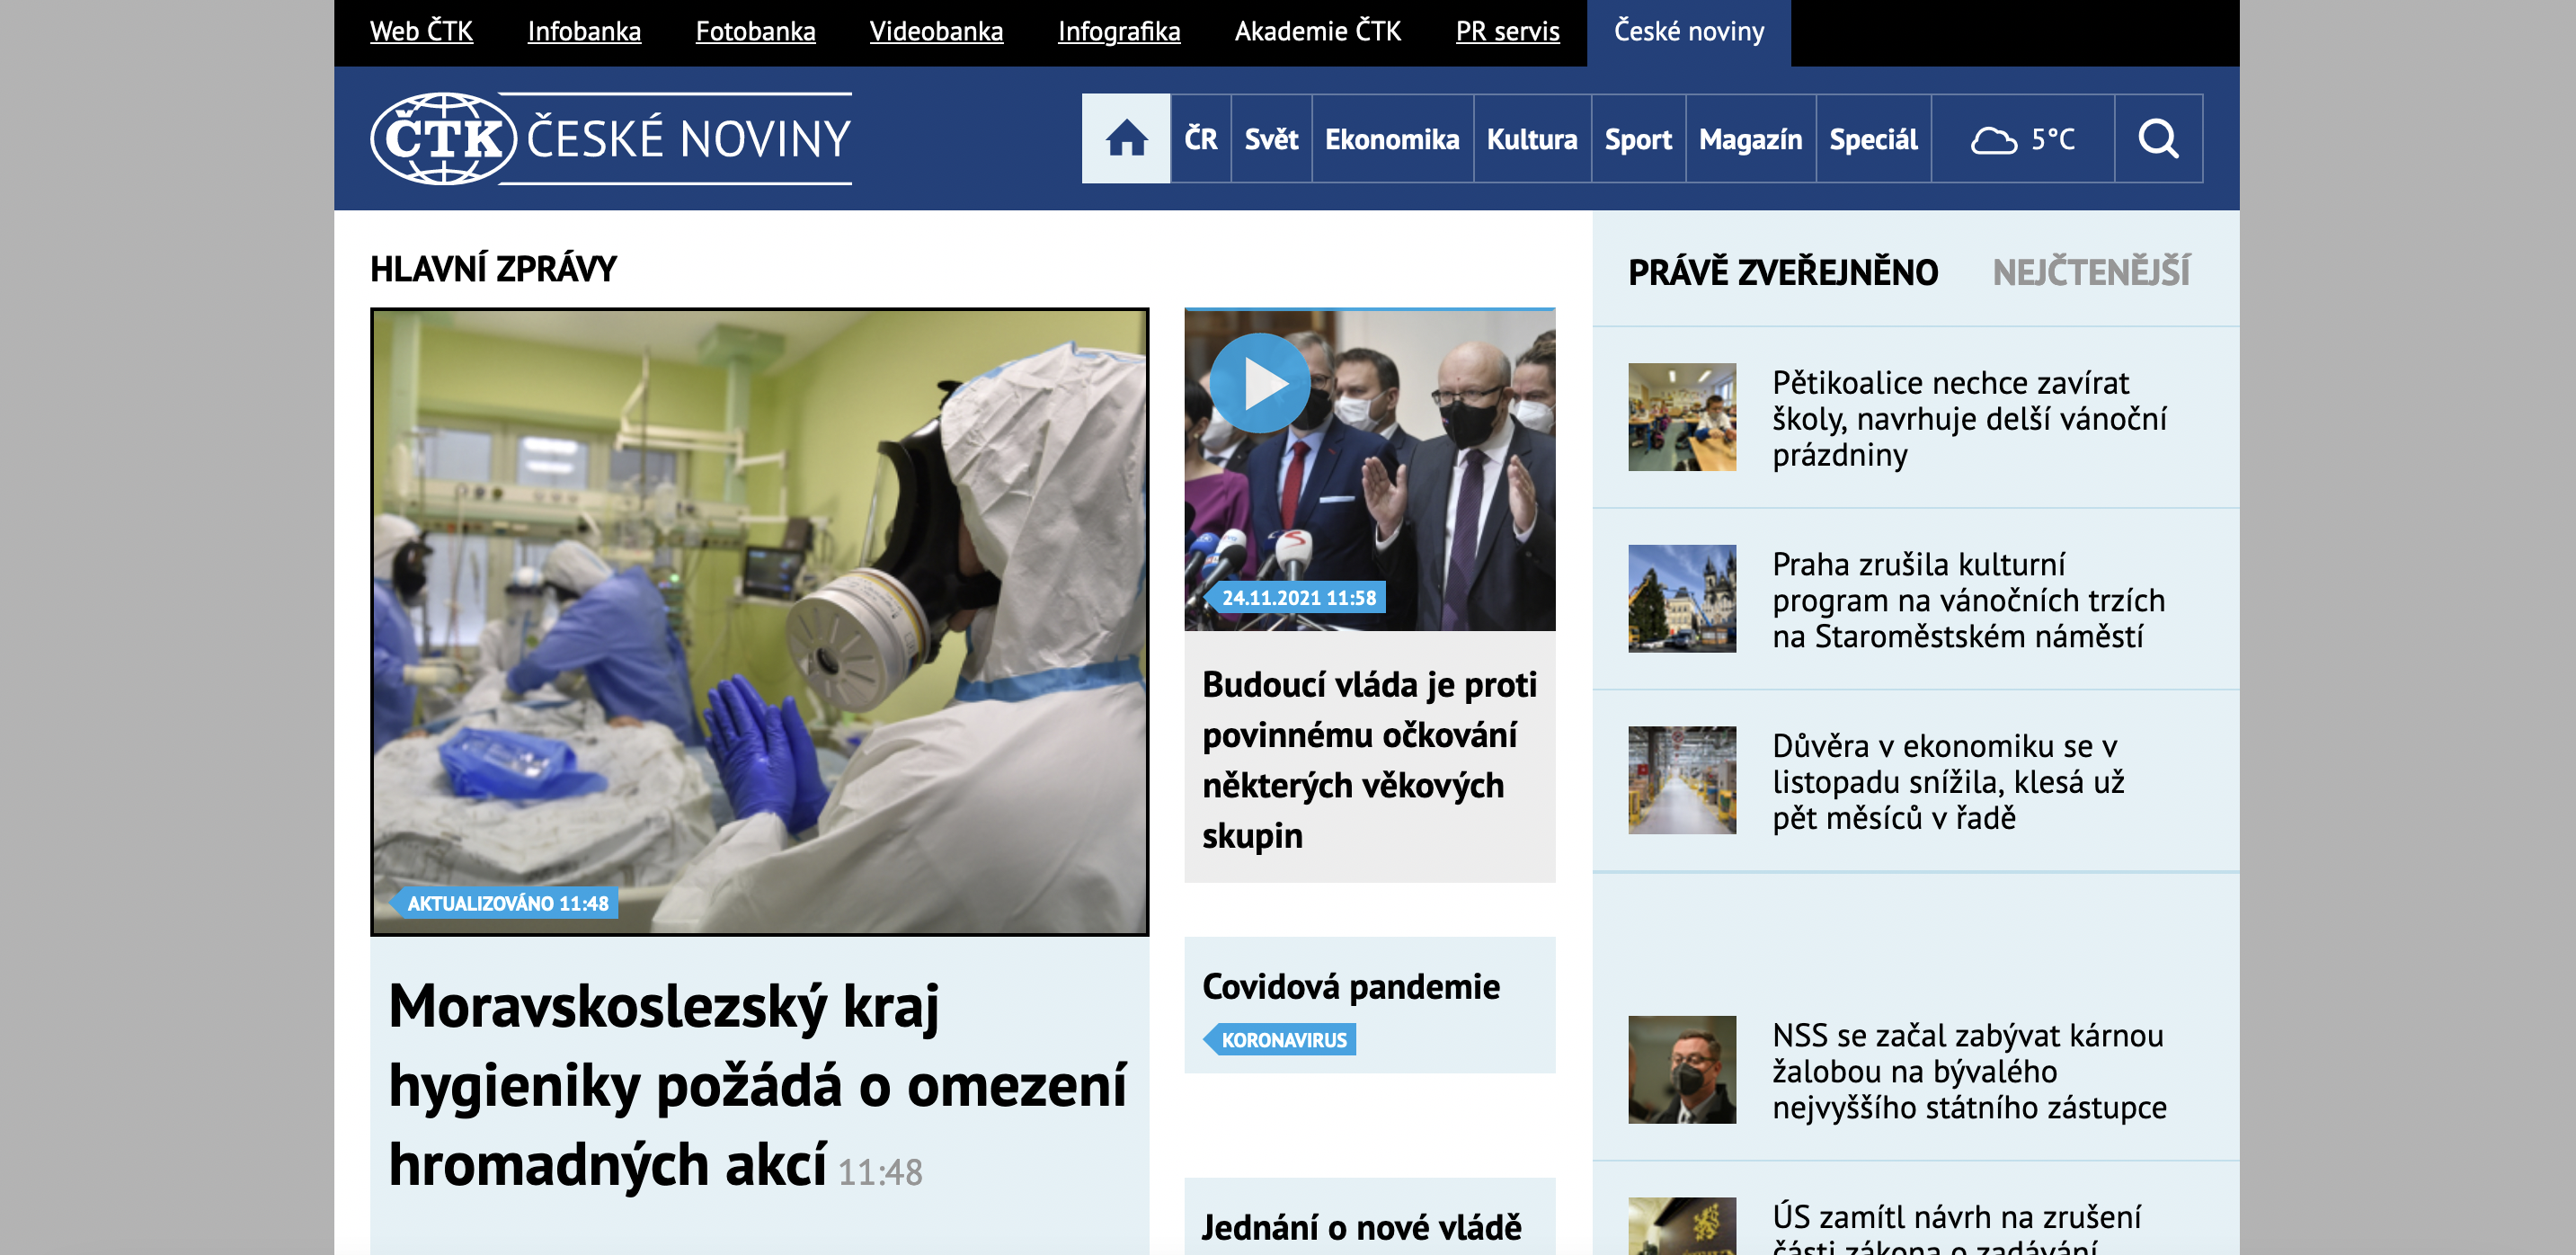Open the Infobanka link
The width and height of the screenshot is (2576, 1255).
coord(584,31)
